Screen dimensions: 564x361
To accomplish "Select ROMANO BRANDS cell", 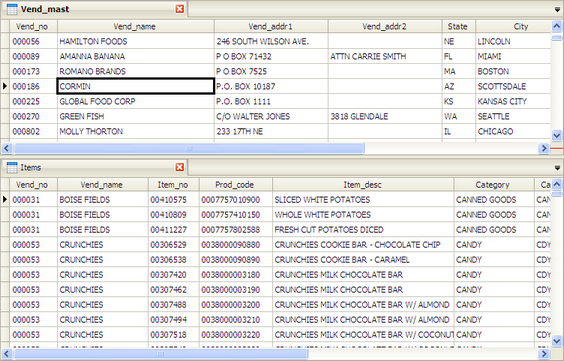I will 136,71.
